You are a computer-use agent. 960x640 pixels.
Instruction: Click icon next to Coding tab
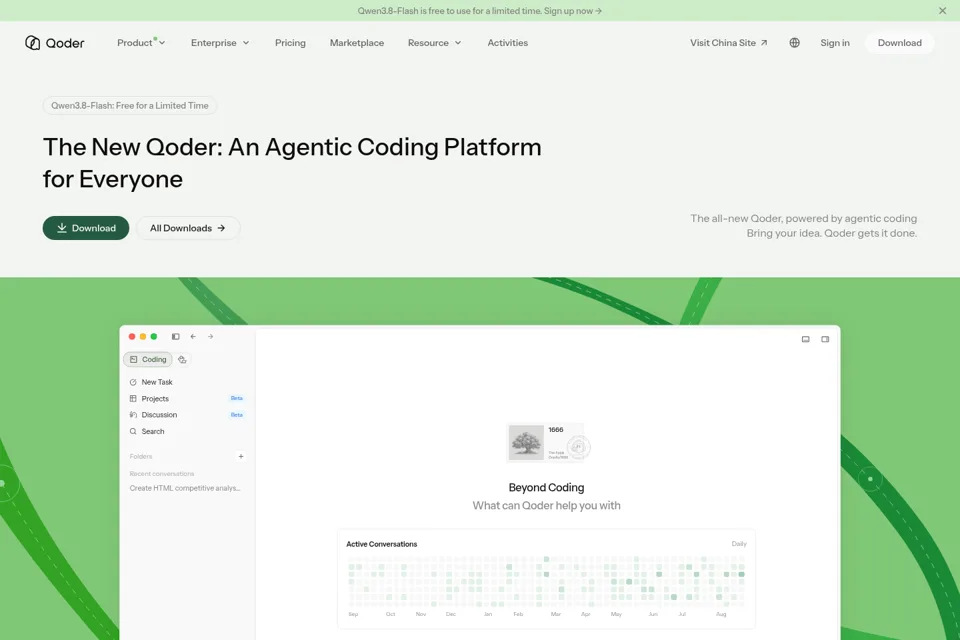point(182,360)
